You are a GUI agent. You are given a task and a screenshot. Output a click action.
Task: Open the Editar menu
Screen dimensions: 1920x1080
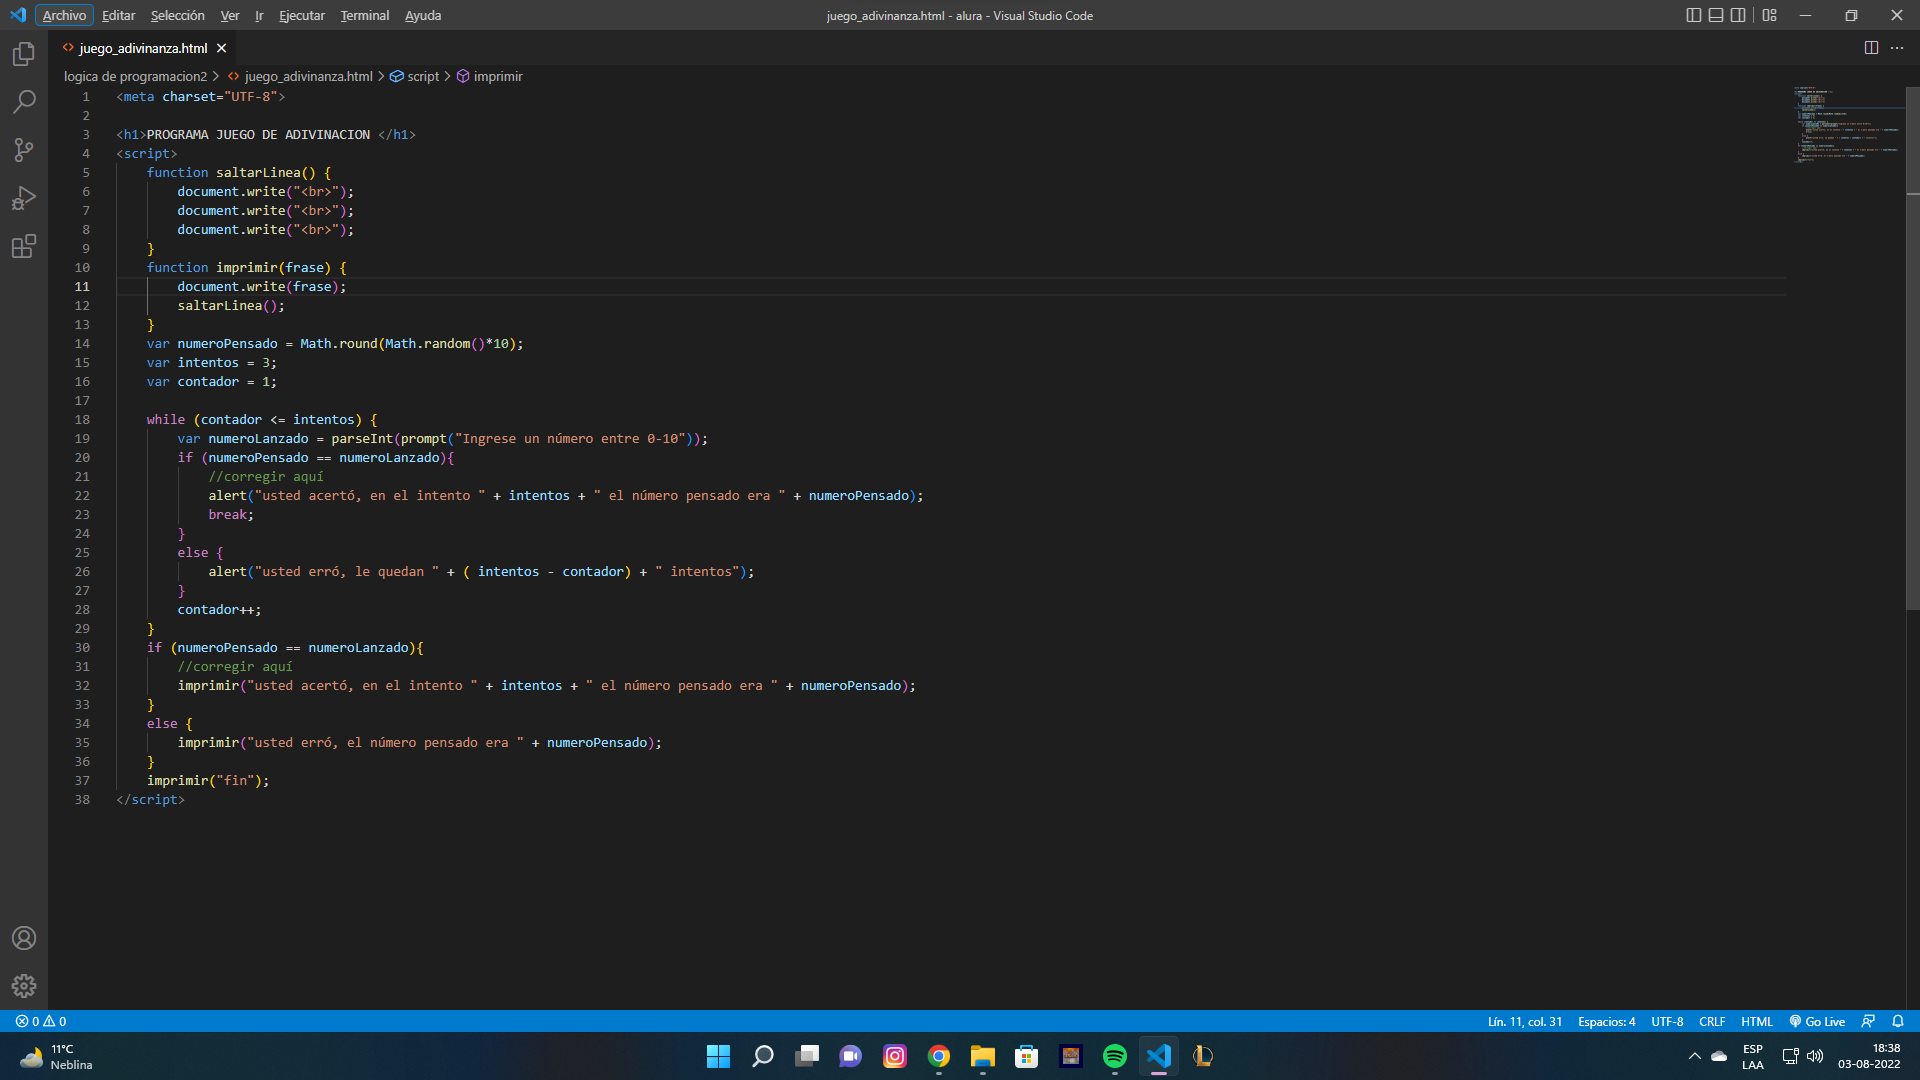tap(118, 15)
